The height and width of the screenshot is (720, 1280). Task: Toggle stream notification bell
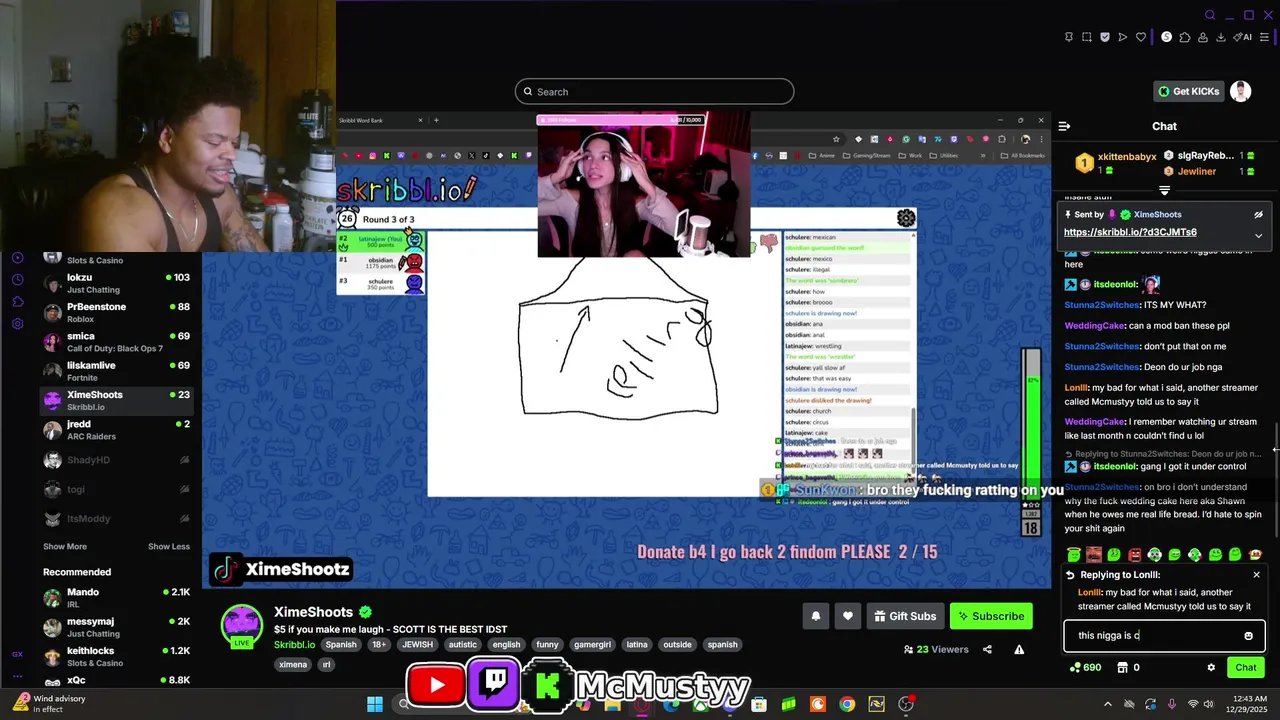(x=816, y=616)
